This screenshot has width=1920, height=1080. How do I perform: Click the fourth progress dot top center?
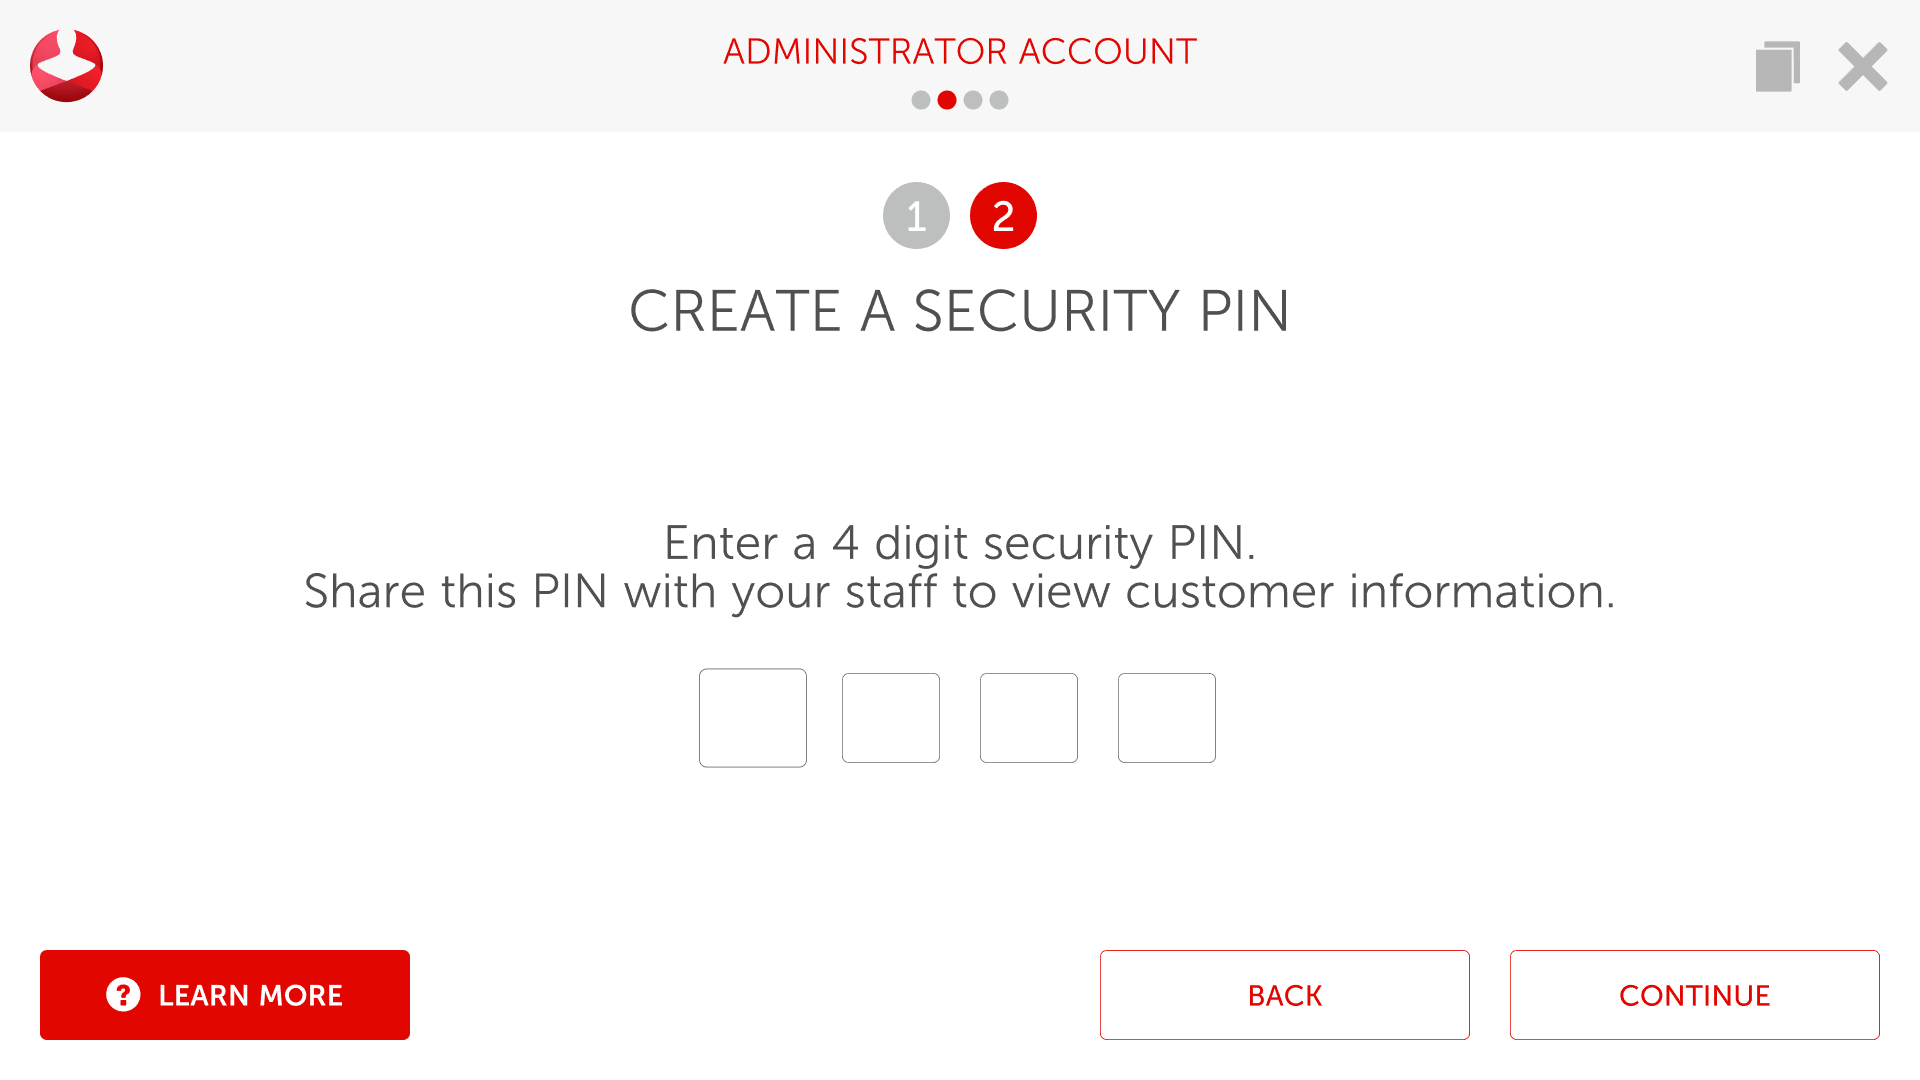click(1000, 100)
